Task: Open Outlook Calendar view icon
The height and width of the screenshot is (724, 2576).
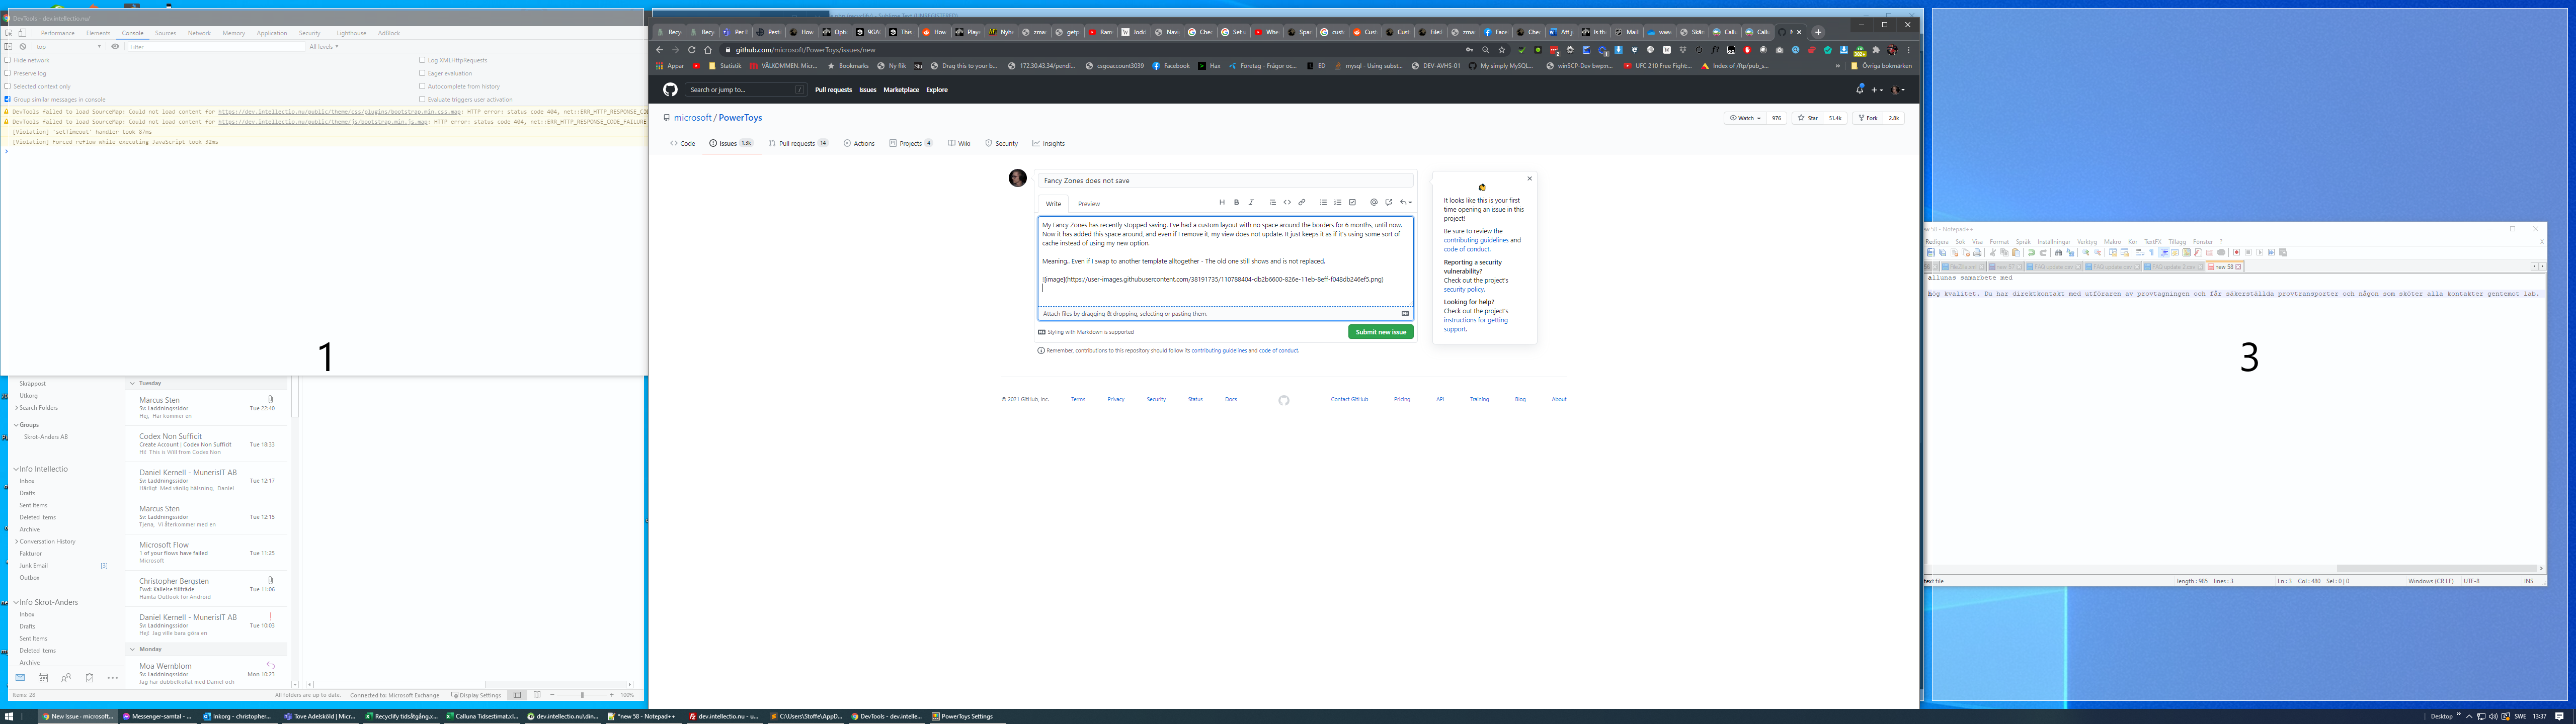Action: (43, 678)
